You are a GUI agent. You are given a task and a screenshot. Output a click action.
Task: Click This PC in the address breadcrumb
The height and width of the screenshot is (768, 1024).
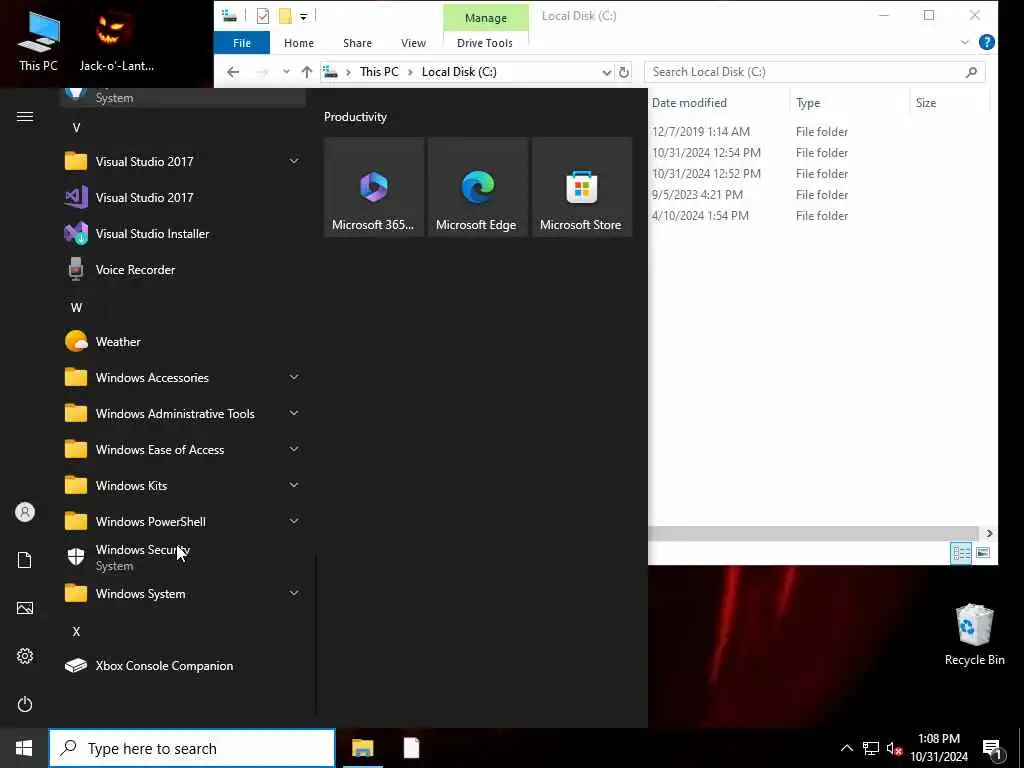coord(379,72)
